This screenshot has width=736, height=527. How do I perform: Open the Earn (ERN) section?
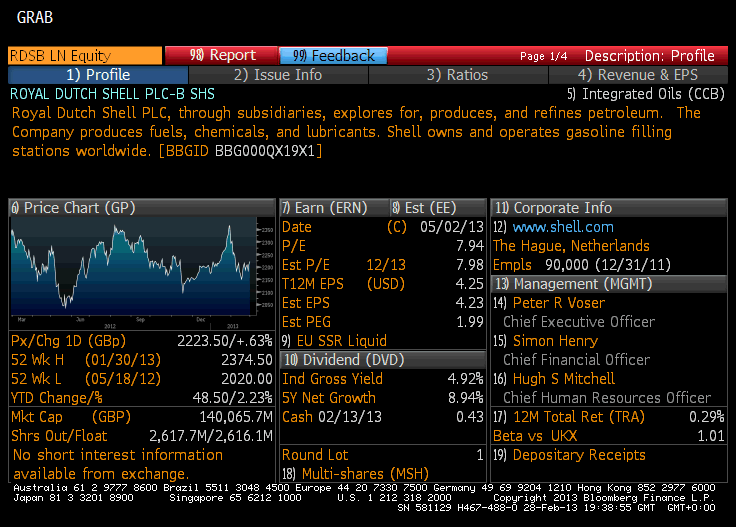[331, 208]
